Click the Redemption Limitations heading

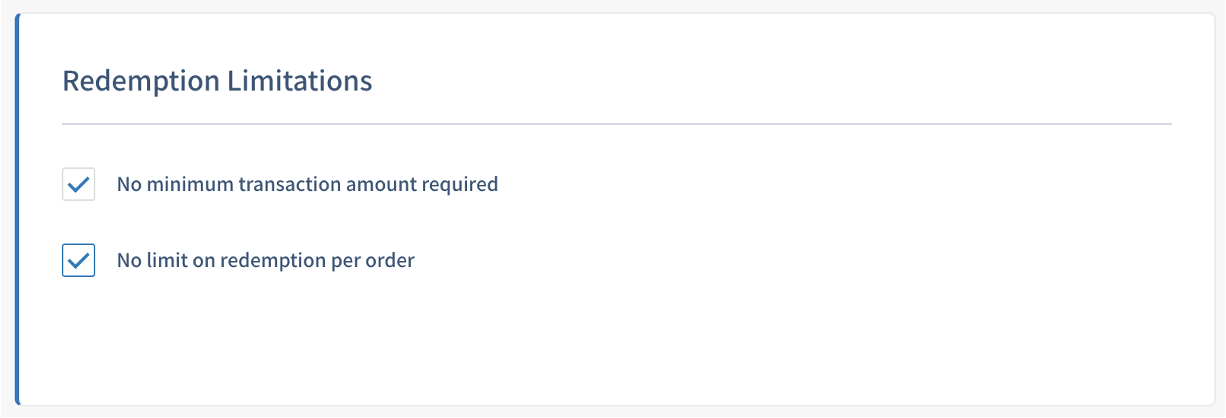[217, 80]
